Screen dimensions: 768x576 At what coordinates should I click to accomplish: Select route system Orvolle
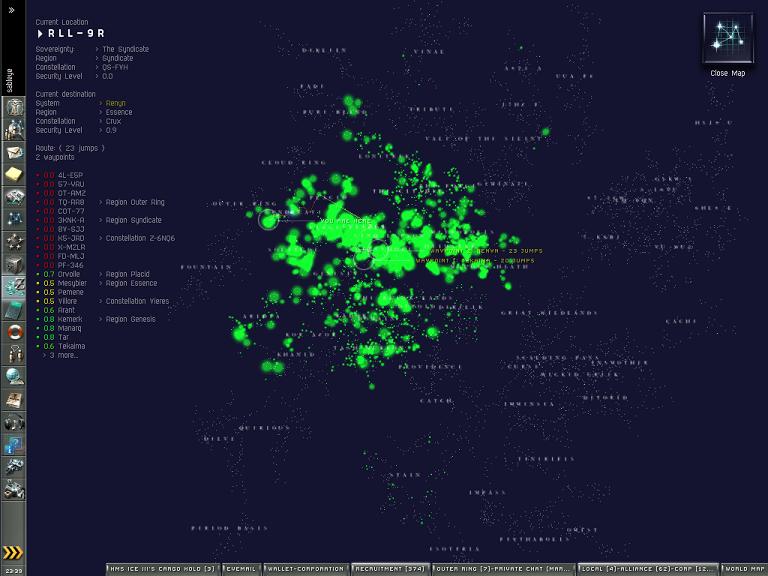click(x=69, y=274)
